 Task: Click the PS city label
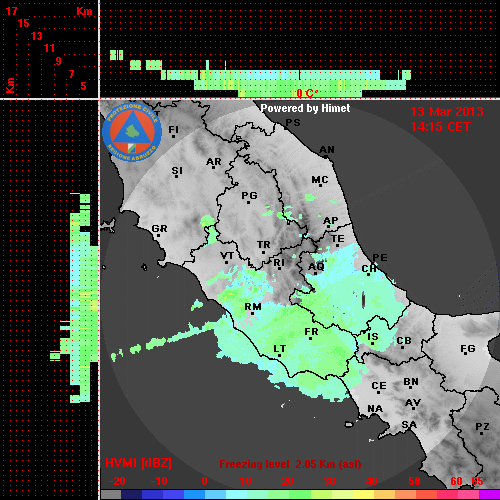point(293,123)
